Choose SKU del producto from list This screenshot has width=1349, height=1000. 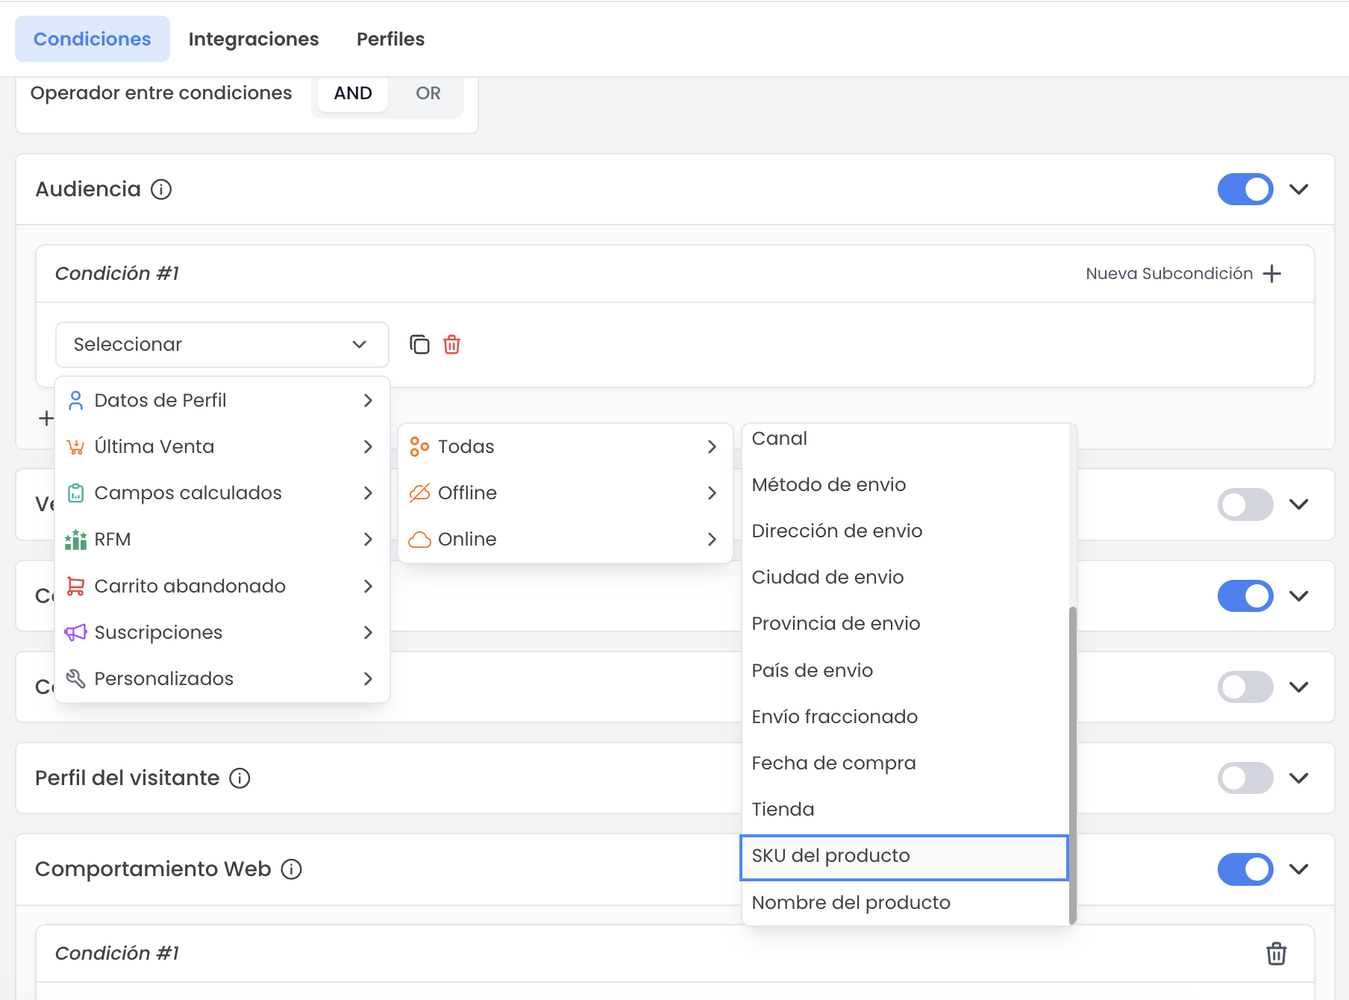coord(903,856)
